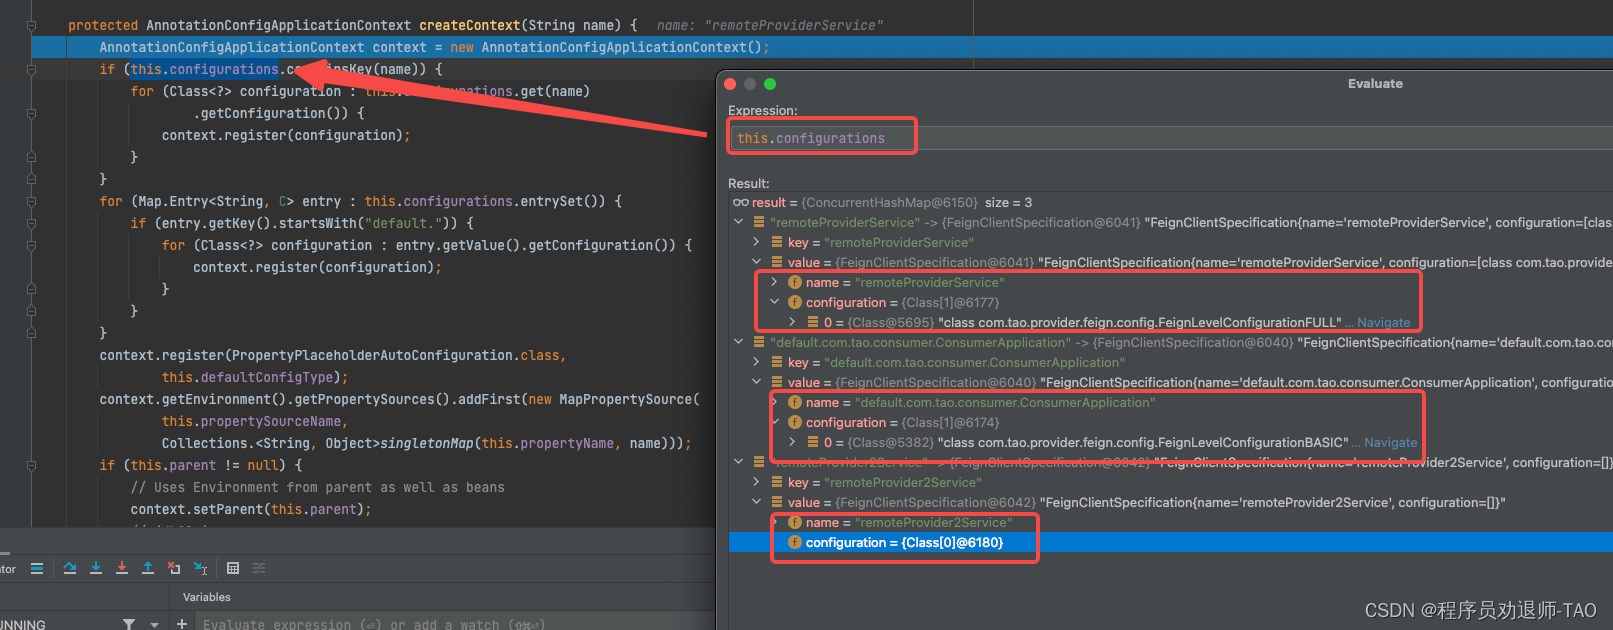The height and width of the screenshot is (630, 1613).
Task: Click the "Uses Environment from parent" comment
Action: click(x=318, y=487)
